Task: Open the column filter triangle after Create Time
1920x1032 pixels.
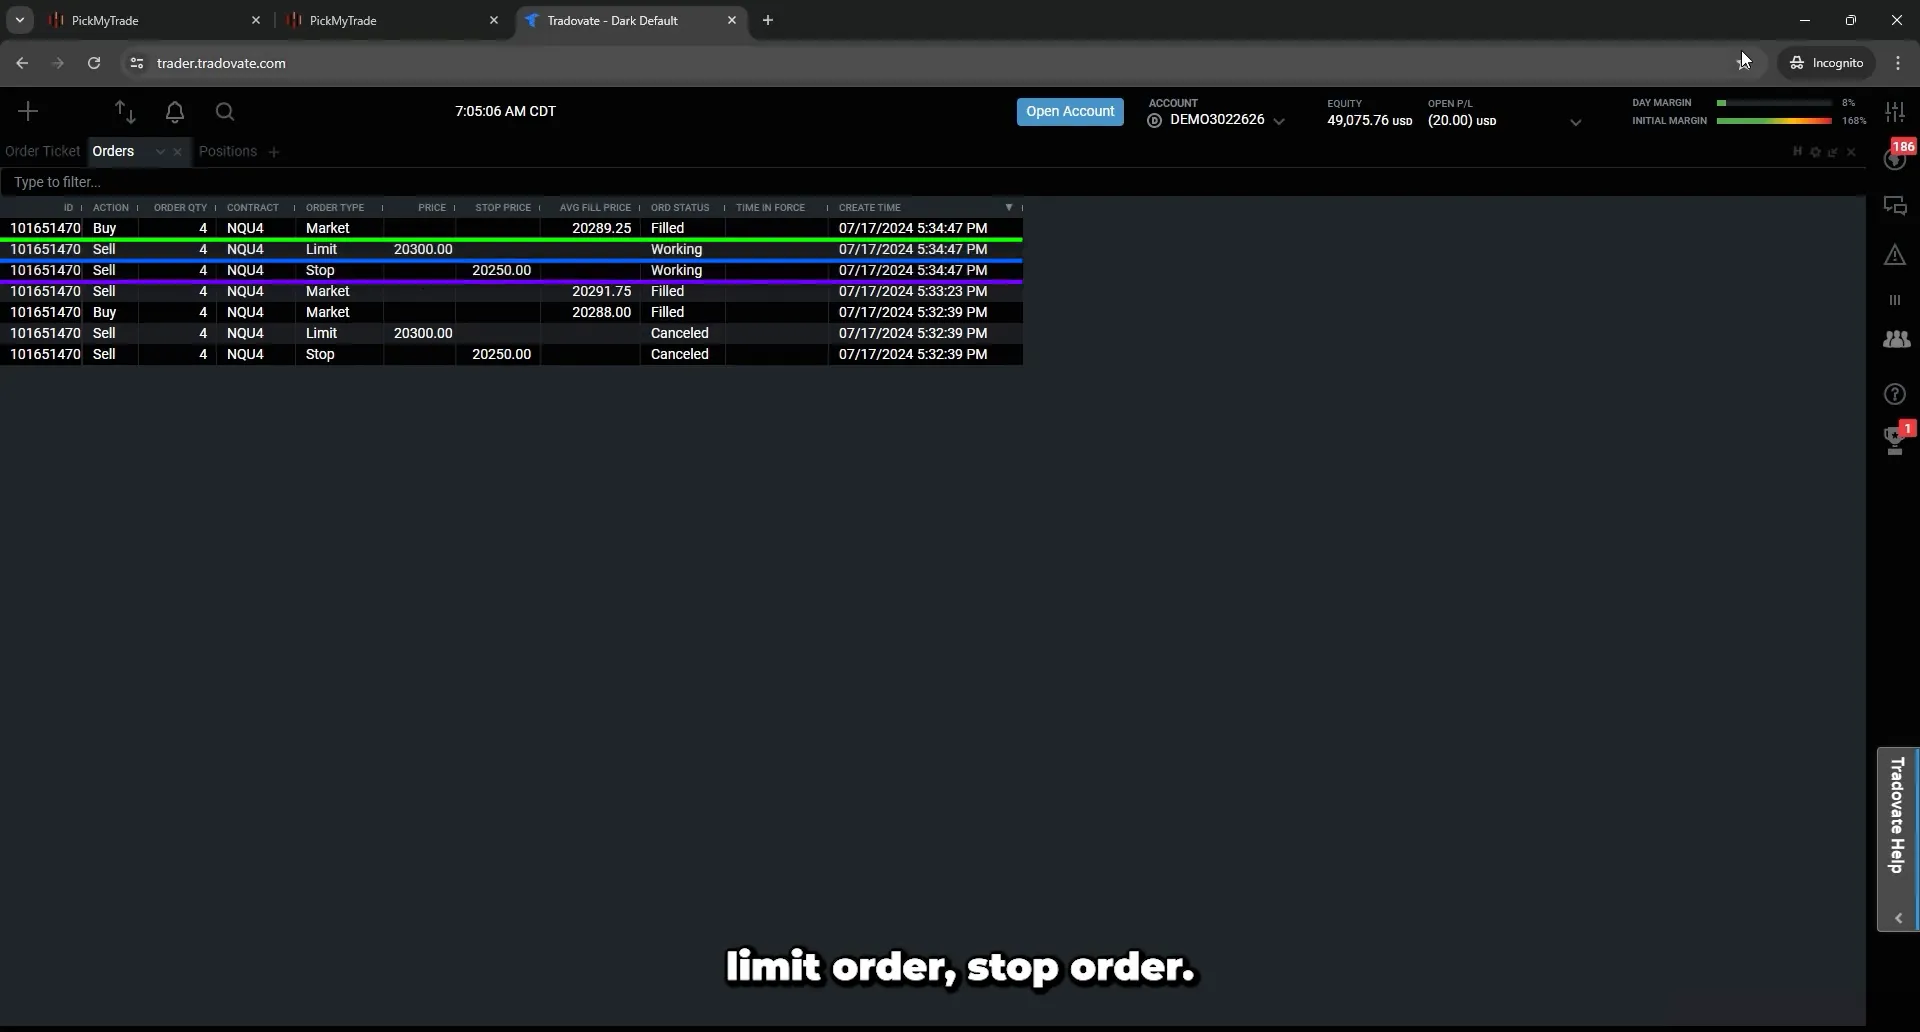Action: (x=1009, y=207)
